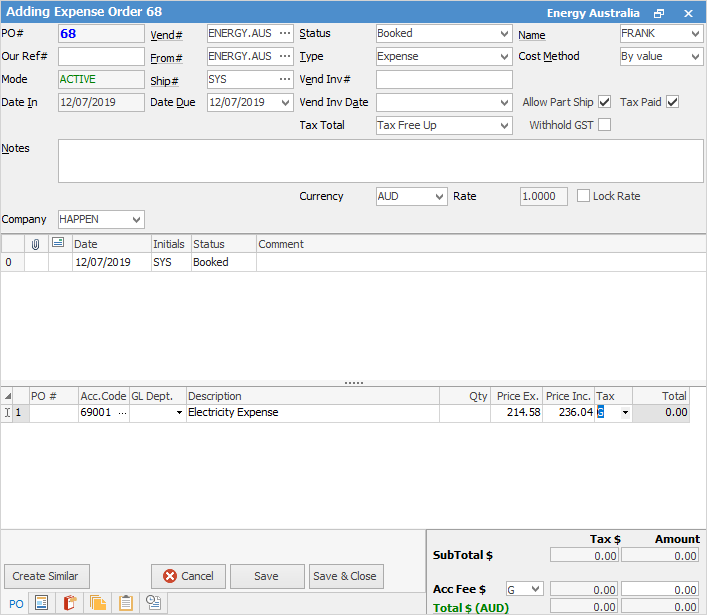Click the Vend# ellipsis lookup button

(285, 33)
